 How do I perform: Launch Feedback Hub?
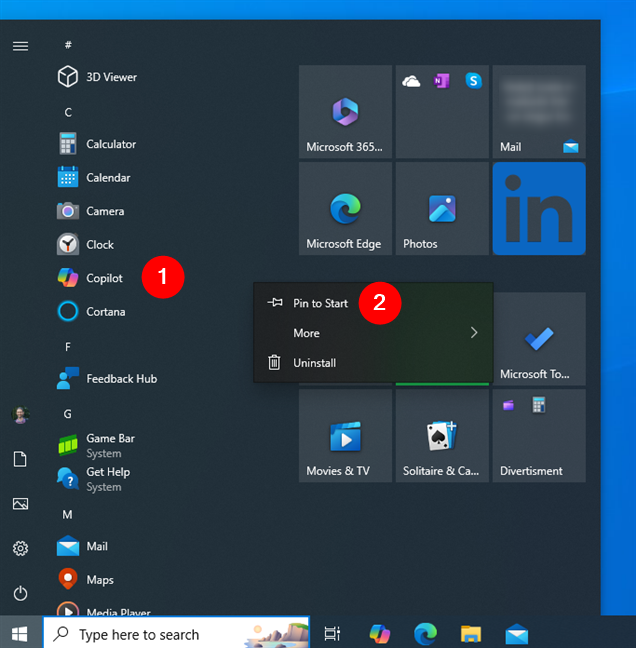(121, 379)
